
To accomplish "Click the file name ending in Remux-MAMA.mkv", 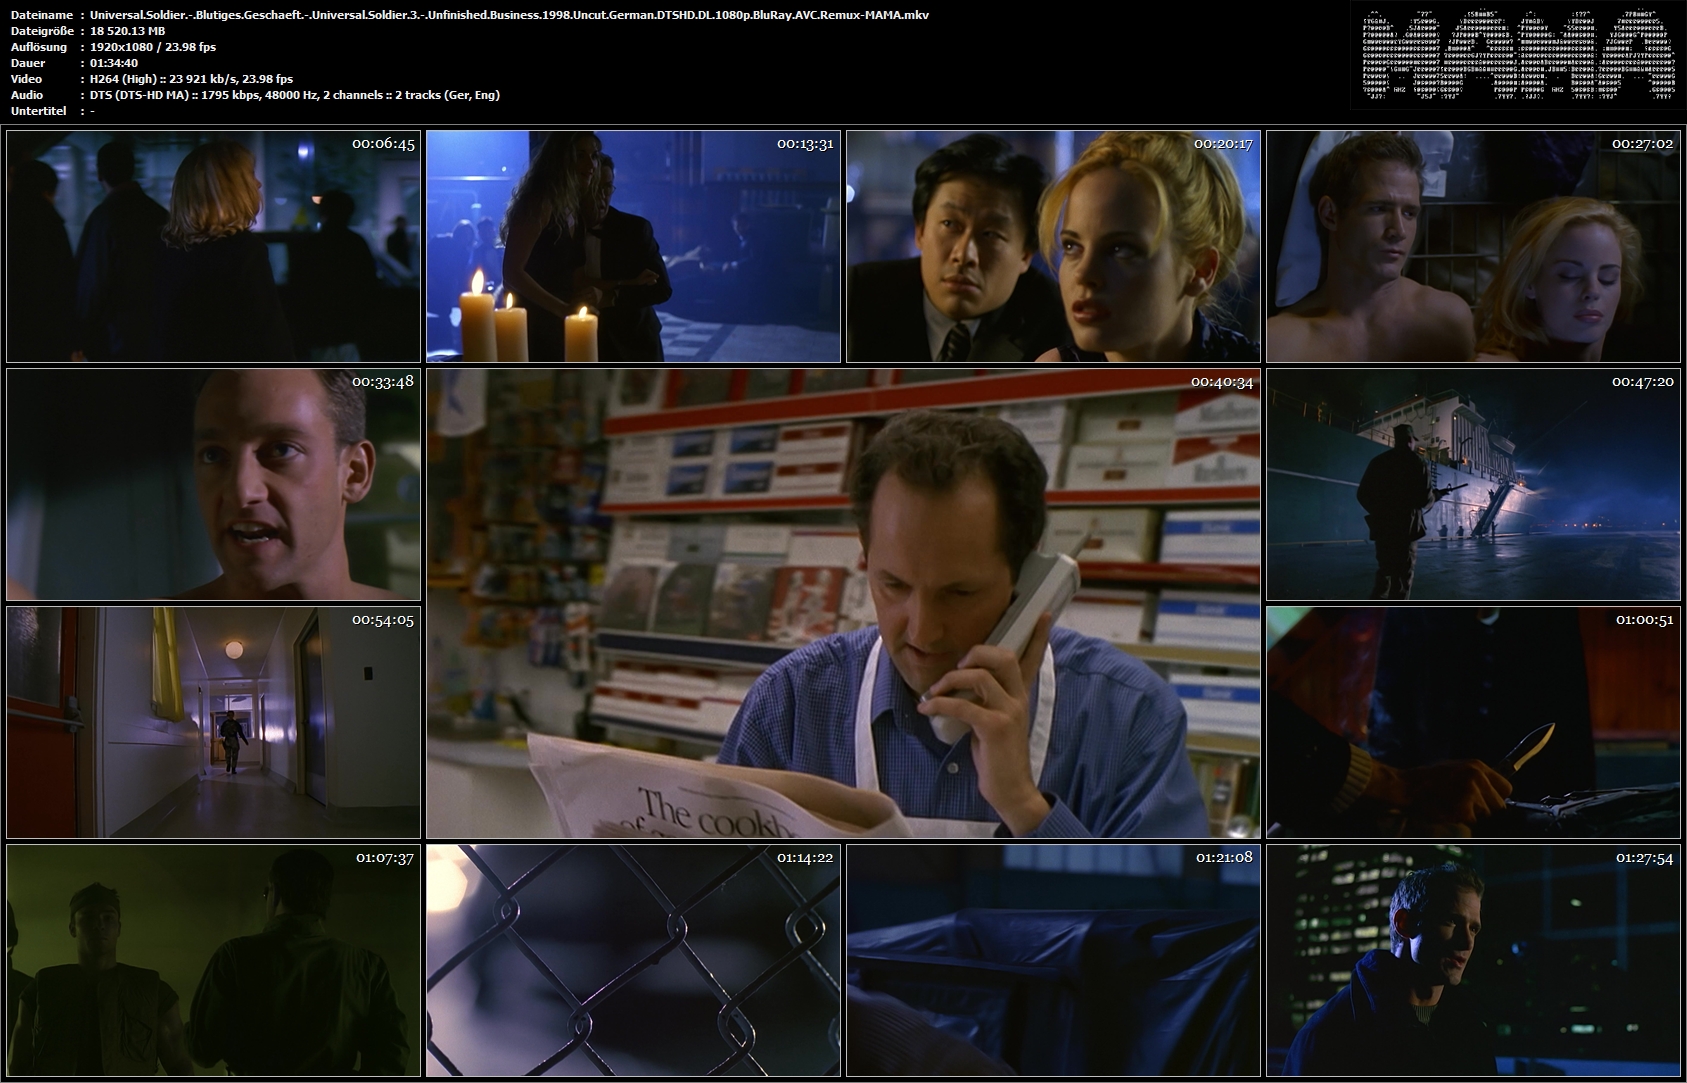I will (x=509, y=15).
